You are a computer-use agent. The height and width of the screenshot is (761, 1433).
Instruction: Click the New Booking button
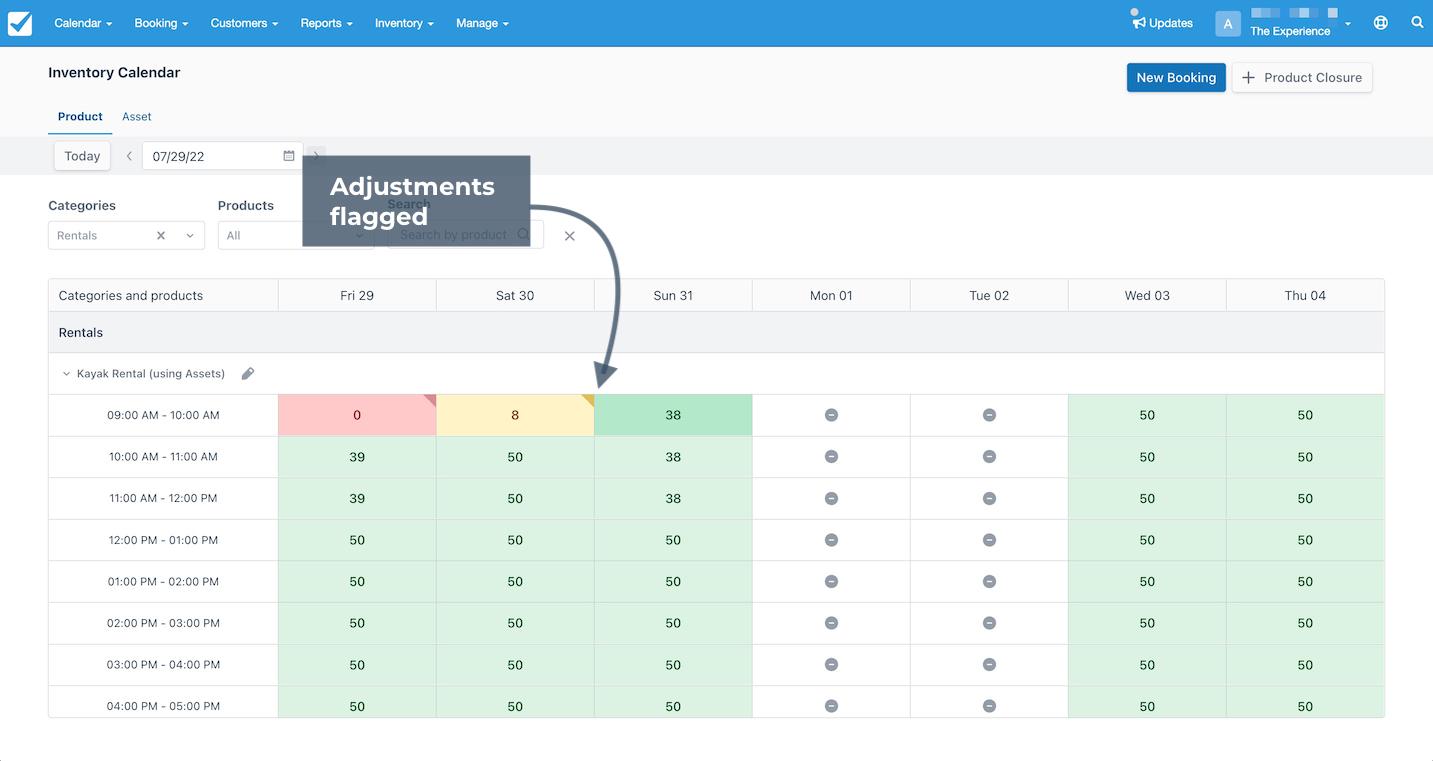pos(1176,78)
